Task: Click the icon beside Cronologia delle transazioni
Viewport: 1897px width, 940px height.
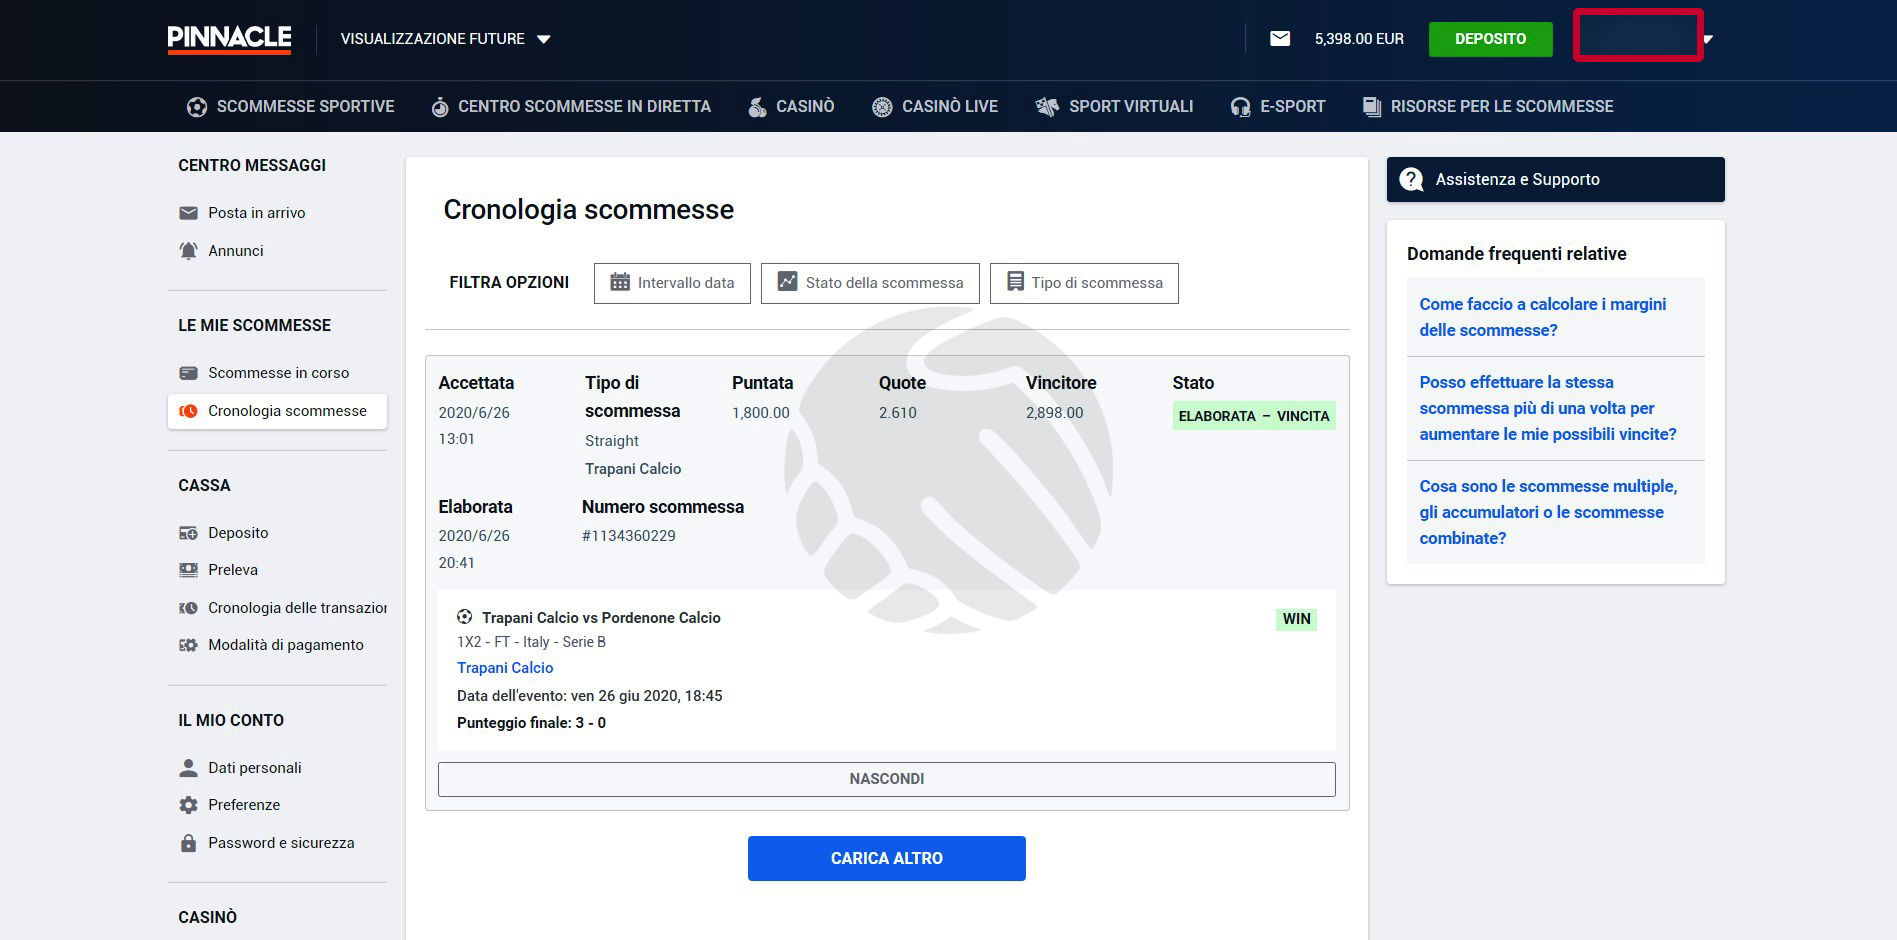Action: (188, 608)
